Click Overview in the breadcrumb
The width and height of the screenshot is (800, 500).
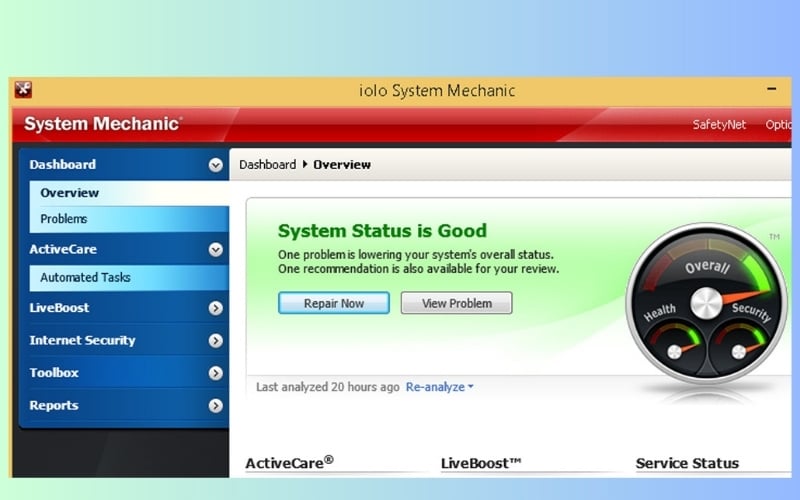pyautogui.click(x=342, y=164)
